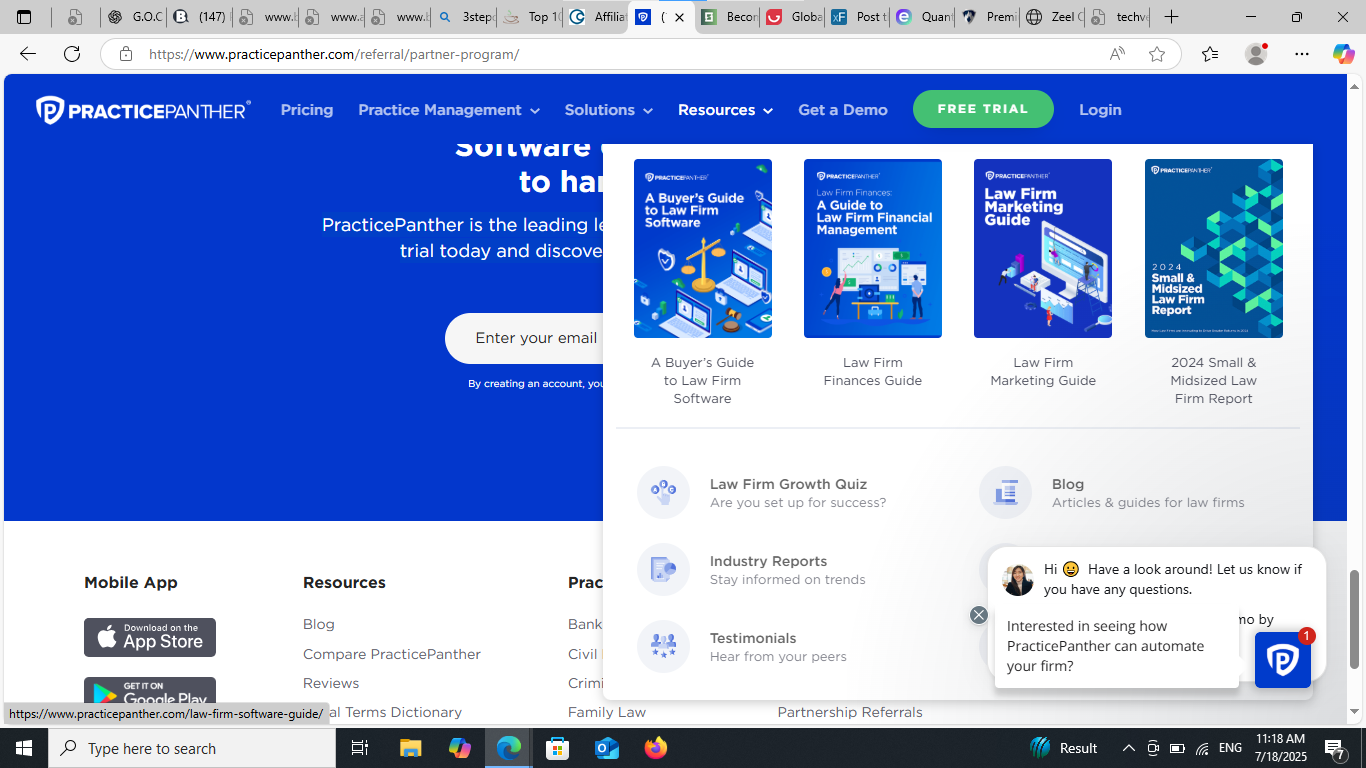Open the Pricing page
The height and width of the screenshot is (768, 1366).
click(307, 110)
